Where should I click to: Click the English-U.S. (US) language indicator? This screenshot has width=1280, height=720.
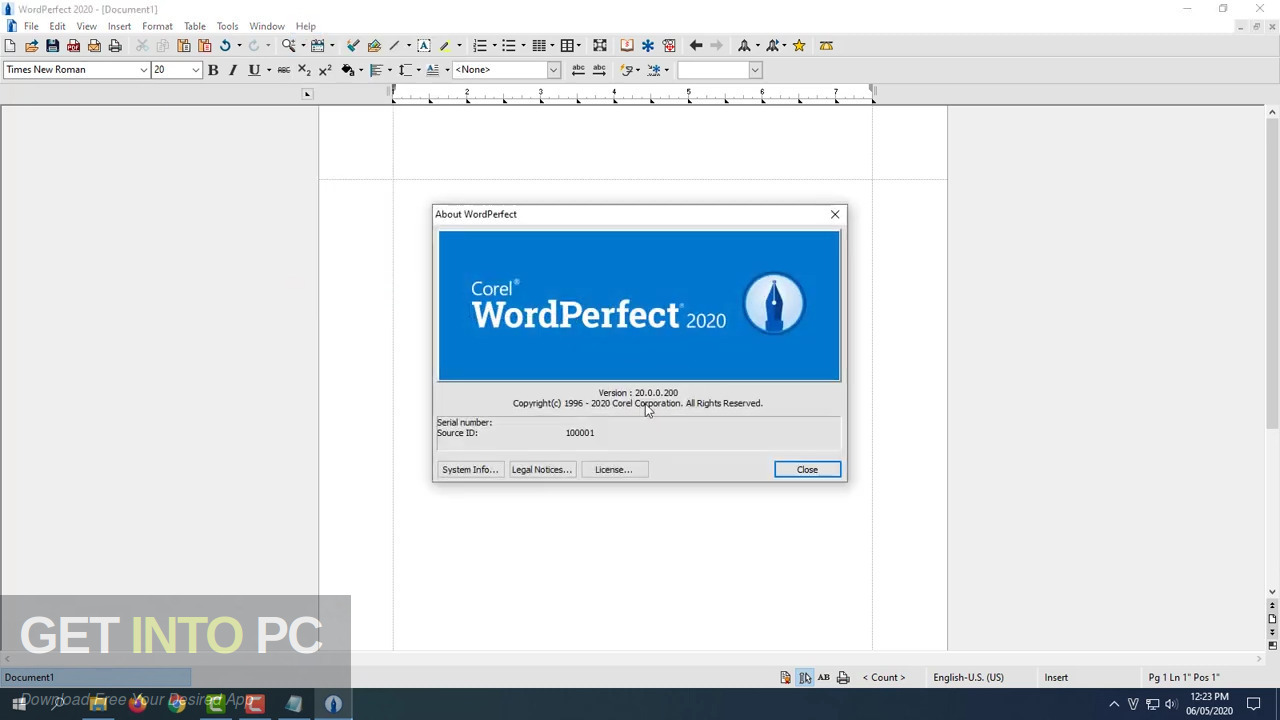tap(968, 677)
